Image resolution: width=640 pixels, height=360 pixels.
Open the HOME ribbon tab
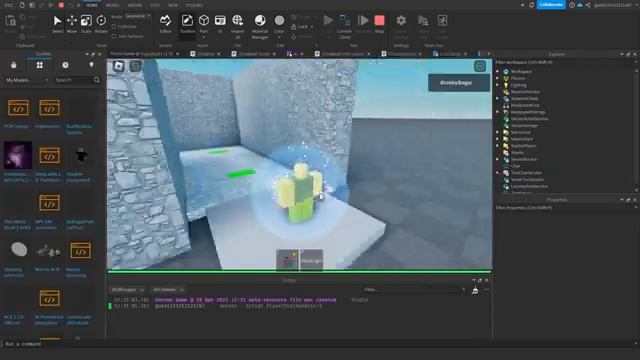[92, 5]
